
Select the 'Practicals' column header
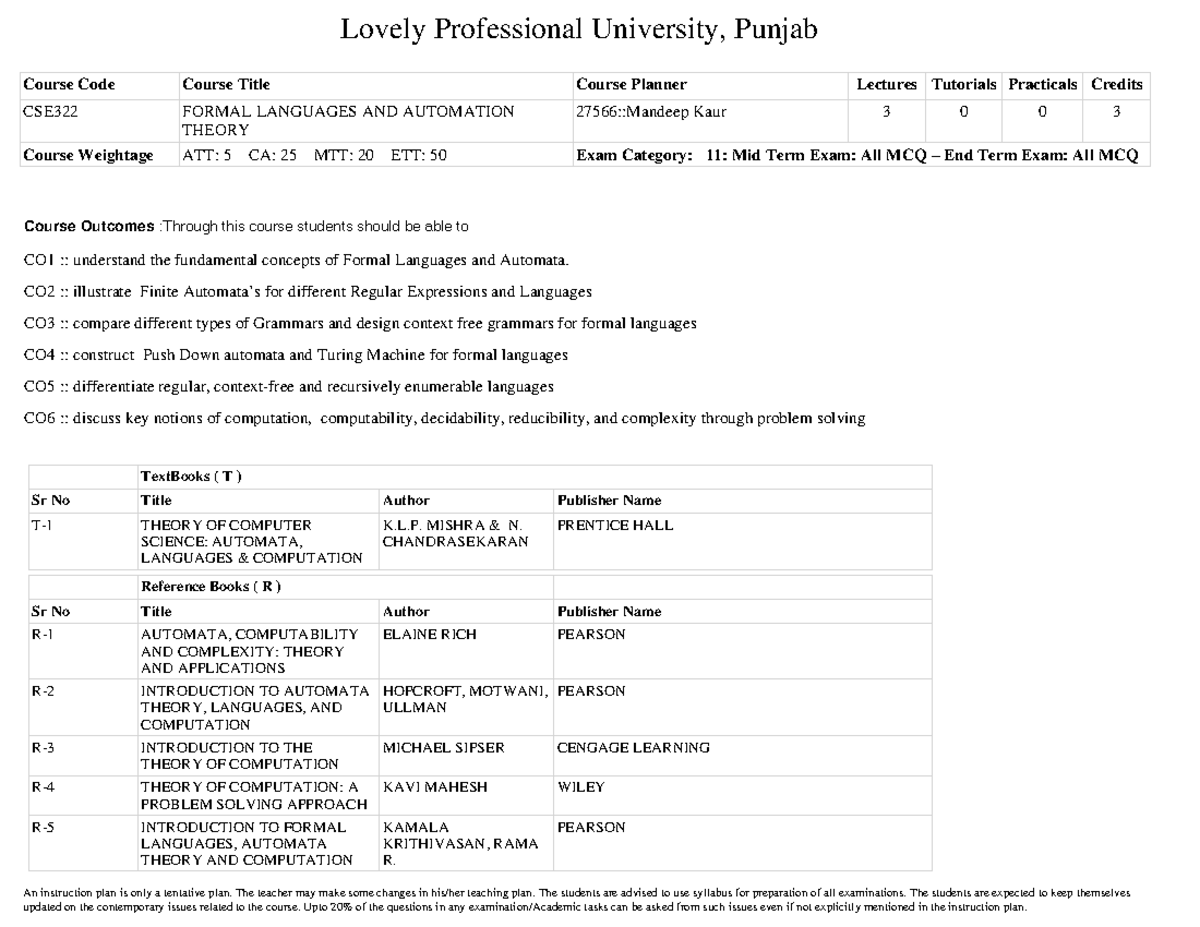[x=1043, y=85]
